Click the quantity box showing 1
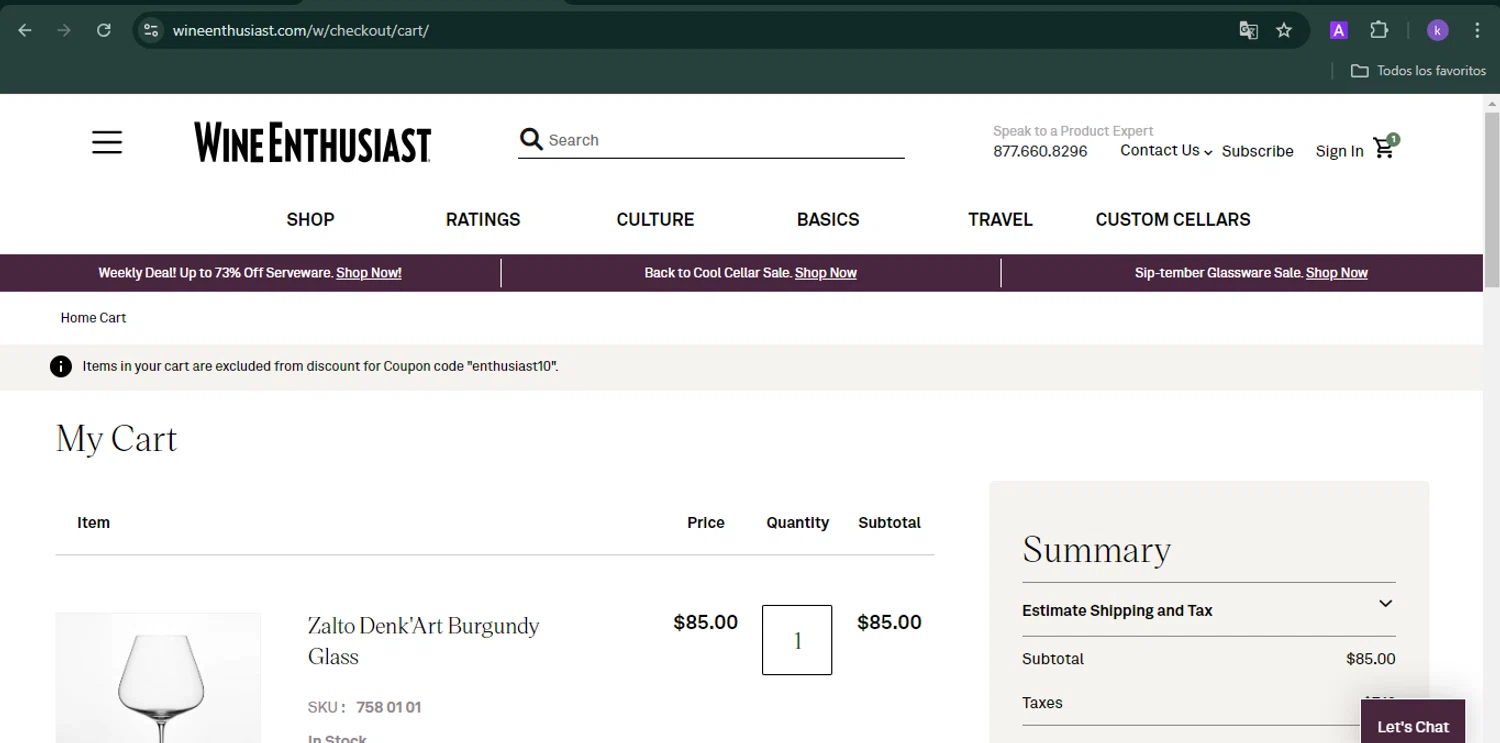The height and width of the screenshot is (743, 1500). [x=797, y=640]
